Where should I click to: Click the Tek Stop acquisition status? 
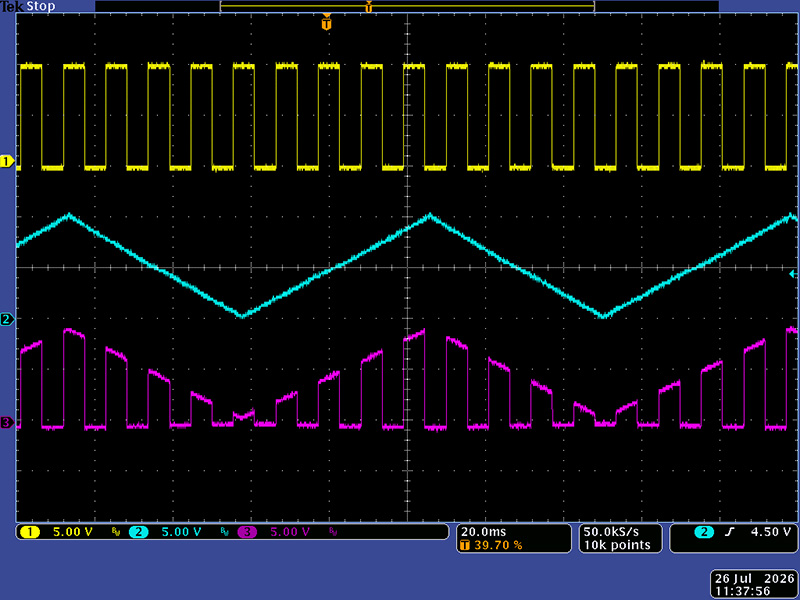pos(28,7)
